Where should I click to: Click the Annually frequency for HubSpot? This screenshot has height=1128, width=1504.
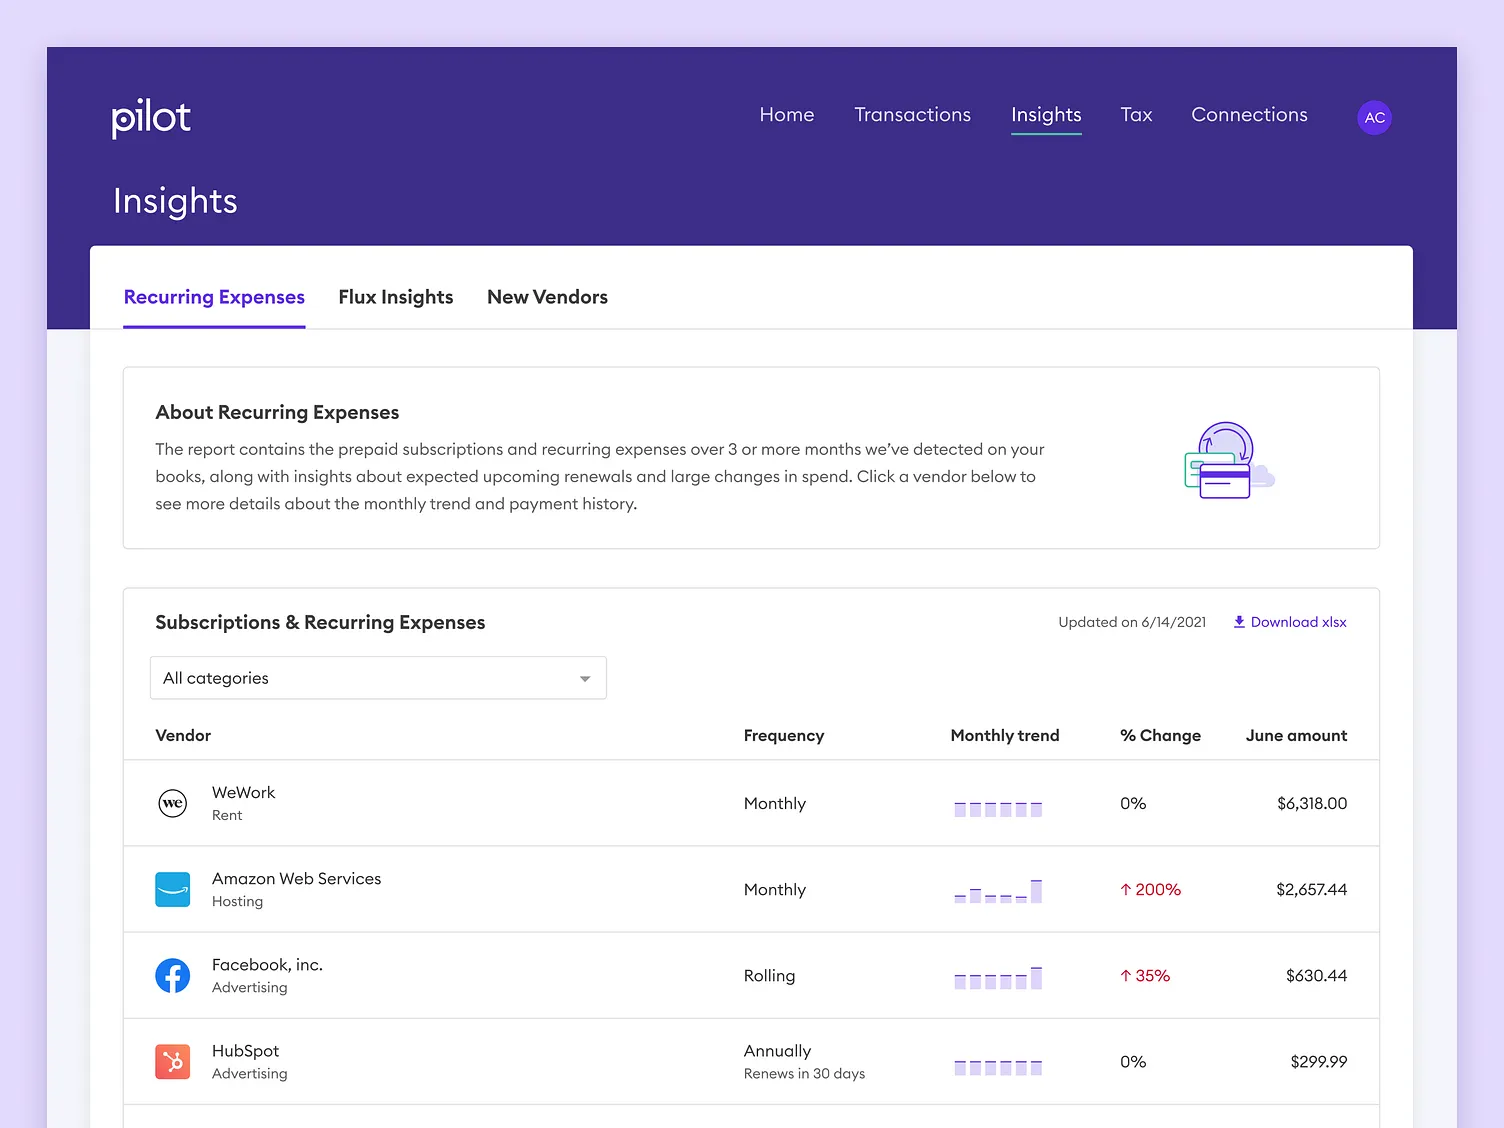point(777,1051)
